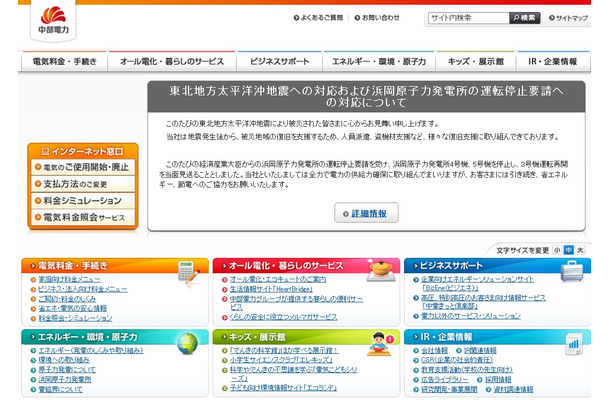Open オール電化・エコキュートのご案内 link
This screenshot has height=400, width=610.
point(278,279)
